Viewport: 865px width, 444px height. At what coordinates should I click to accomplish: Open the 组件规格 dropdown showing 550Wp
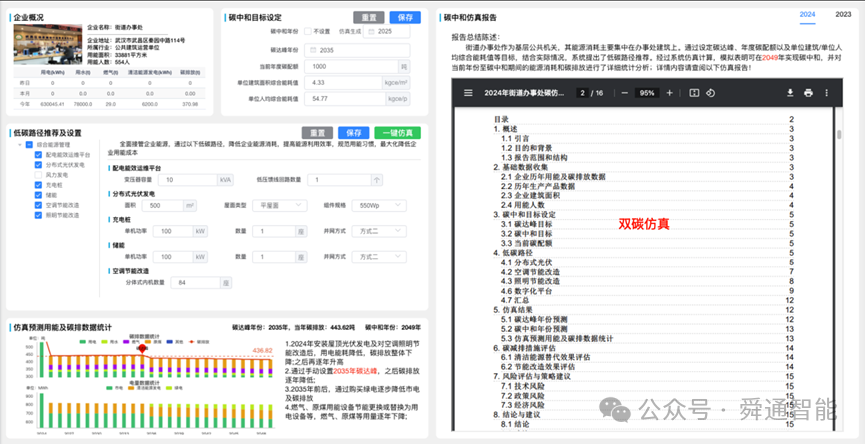pos(379,205)
